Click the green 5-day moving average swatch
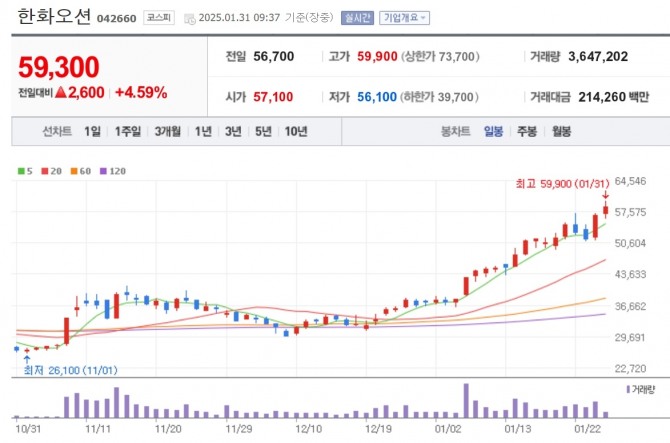 point(21,171)
